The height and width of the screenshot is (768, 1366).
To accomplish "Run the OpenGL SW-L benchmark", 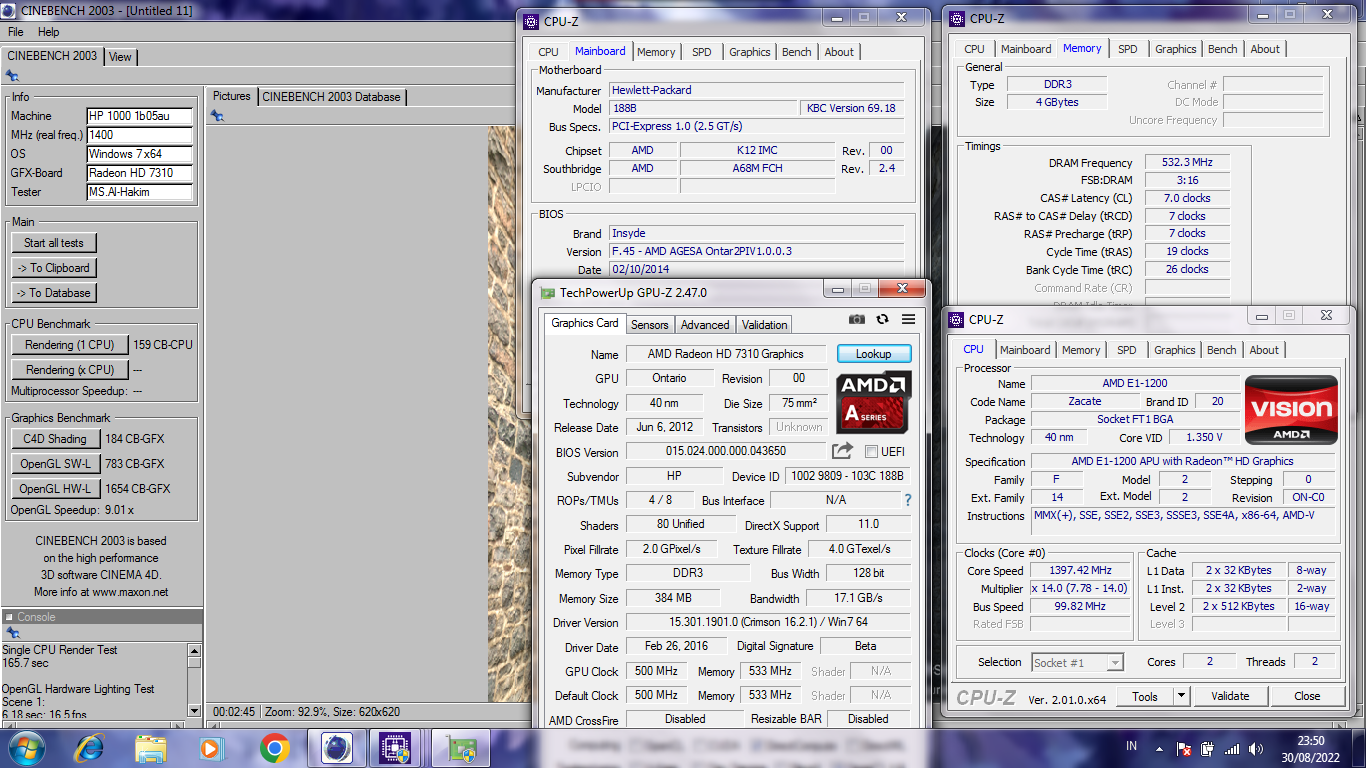I will [x=56, y=464].
